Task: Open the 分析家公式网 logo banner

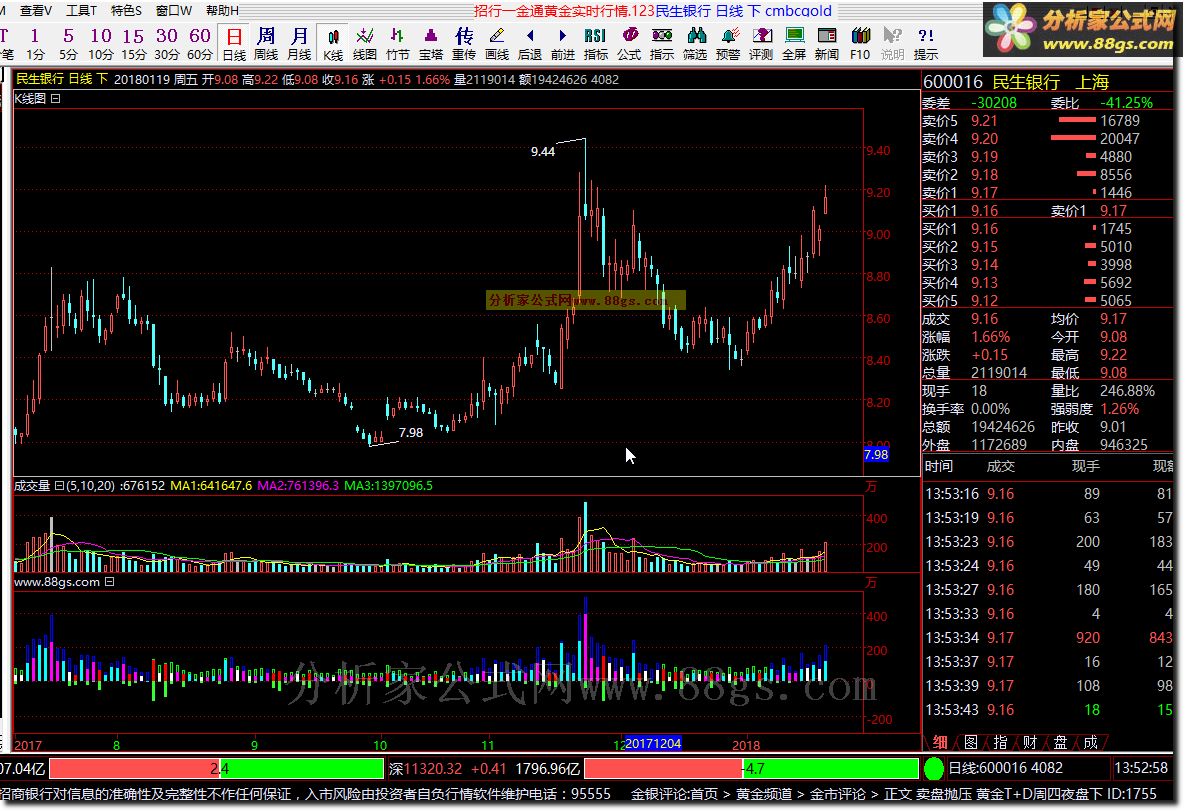Action: pyautogui.click(x=1079, y=29)
